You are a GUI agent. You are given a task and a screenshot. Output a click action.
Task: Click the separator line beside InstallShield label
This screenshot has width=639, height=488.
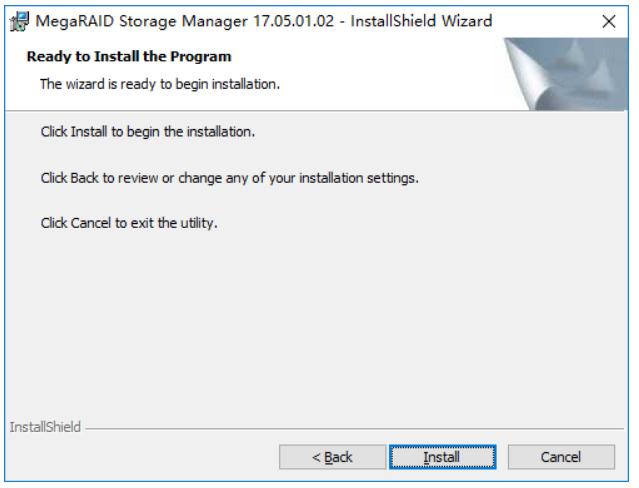[x=355, y=428]
